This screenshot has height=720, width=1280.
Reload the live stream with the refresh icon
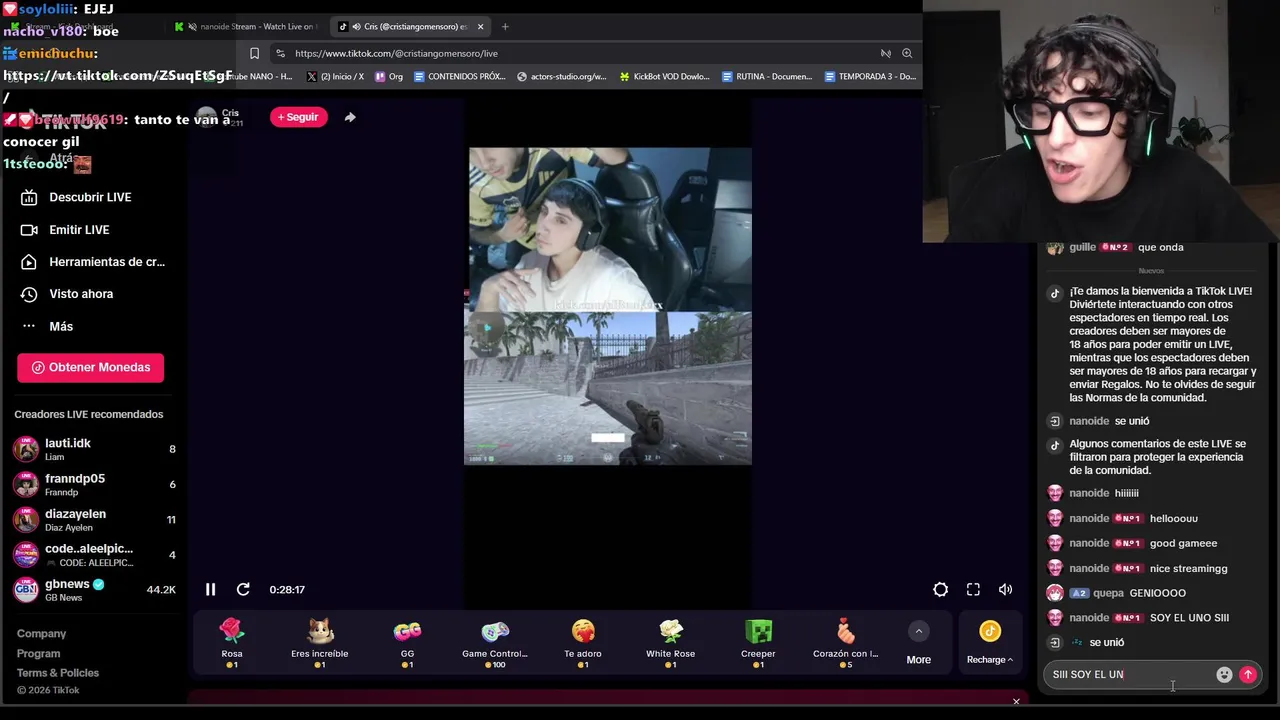243,589
